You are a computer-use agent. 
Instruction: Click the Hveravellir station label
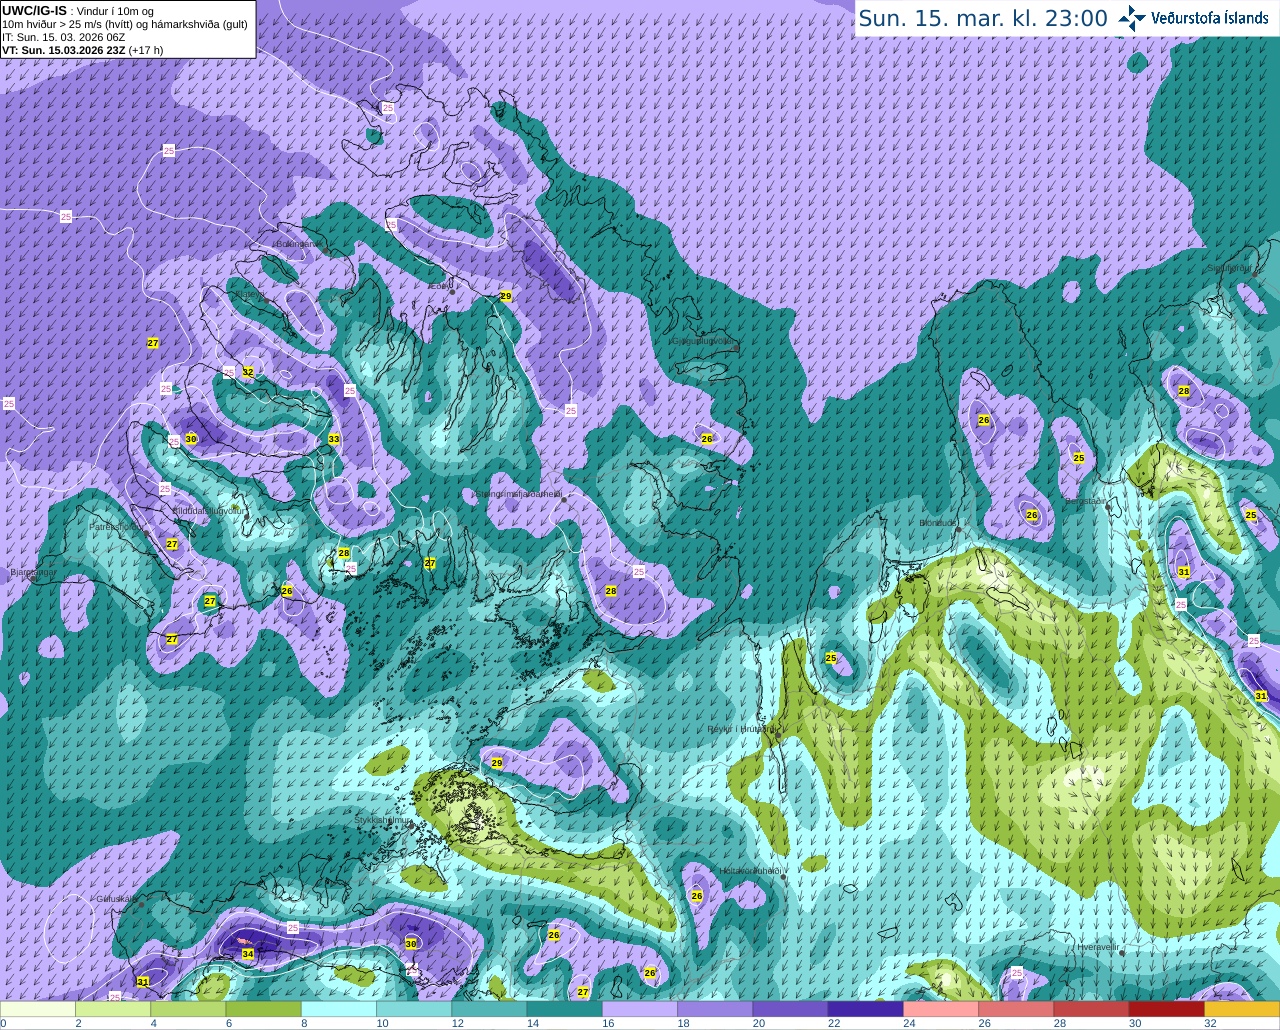[1098, 946]
